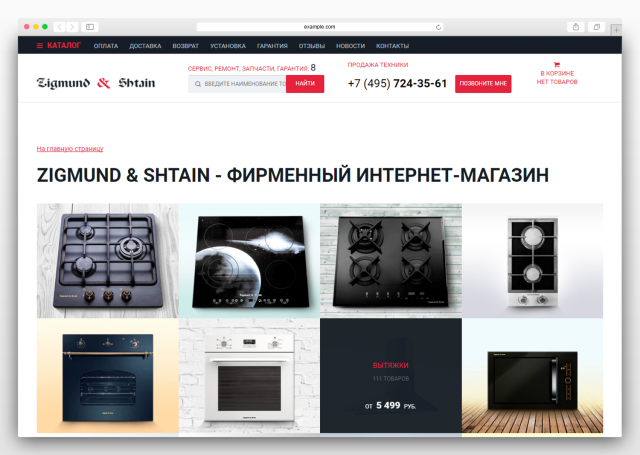This screenshot has height=455, width=640.
Task: View ОТЗЫВЫ in the navigation bar
Action: (312, 46)
